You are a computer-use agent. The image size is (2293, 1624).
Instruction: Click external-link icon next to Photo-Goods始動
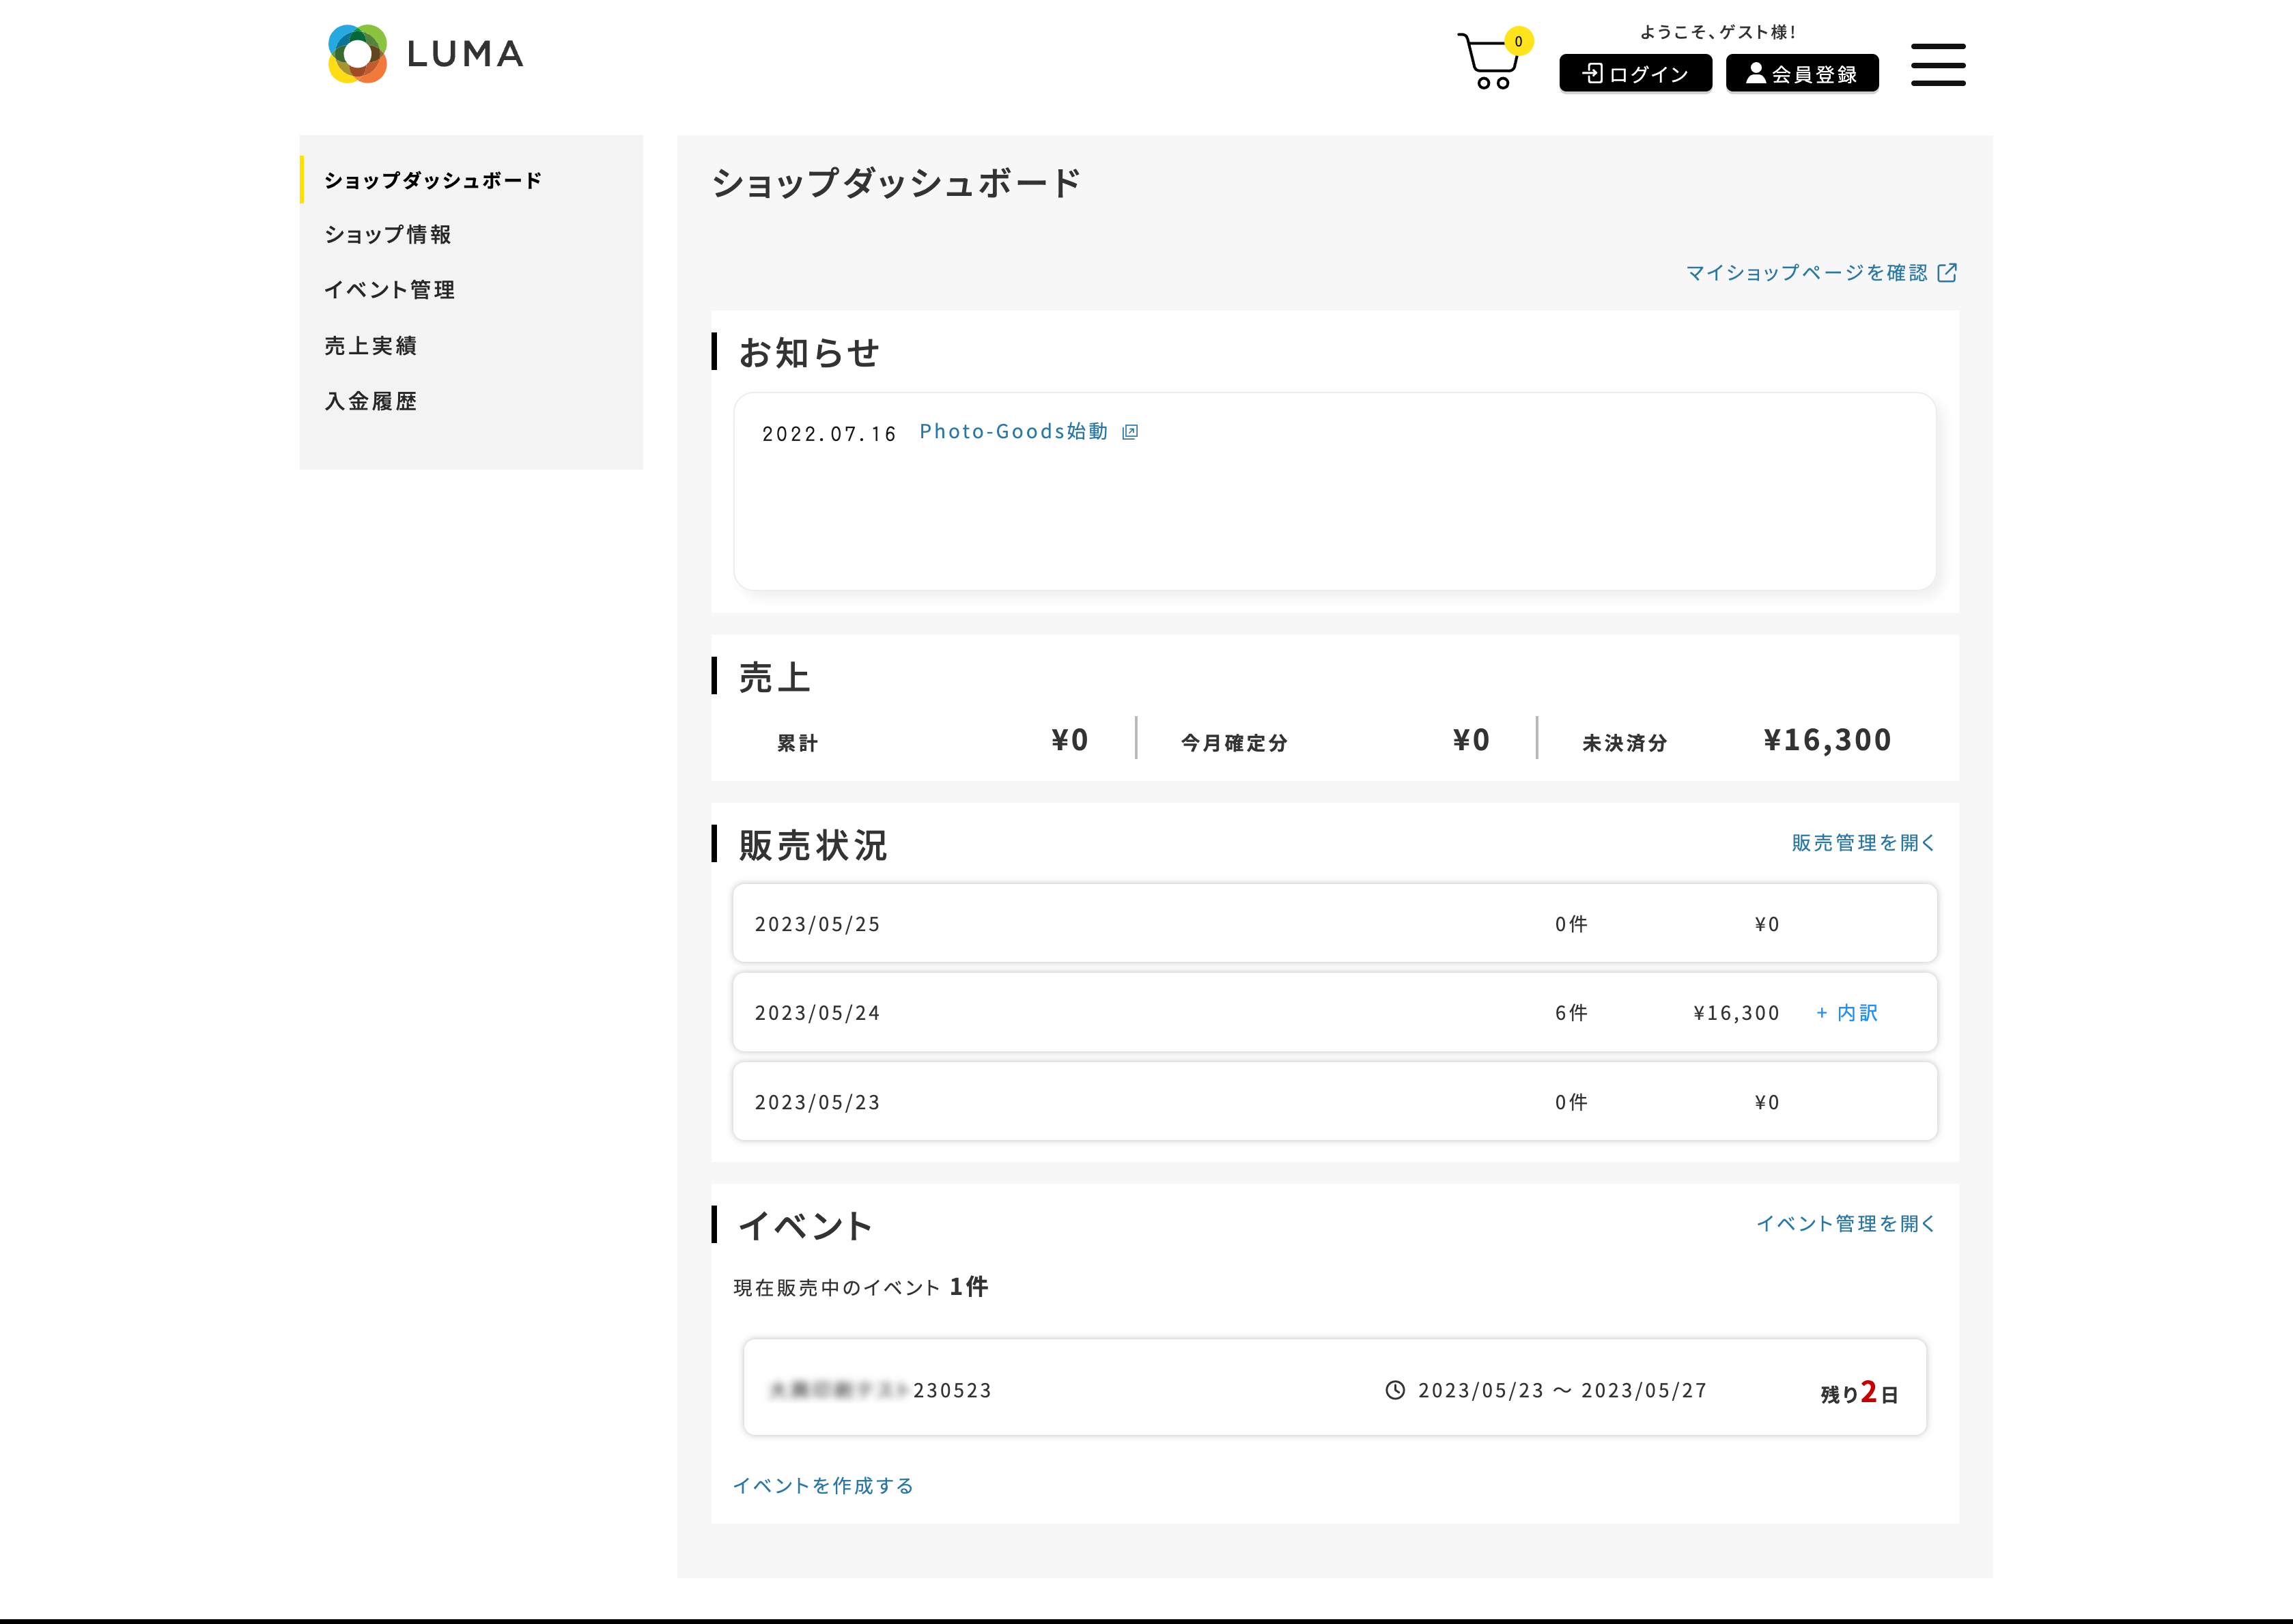tap(1129, 432)
